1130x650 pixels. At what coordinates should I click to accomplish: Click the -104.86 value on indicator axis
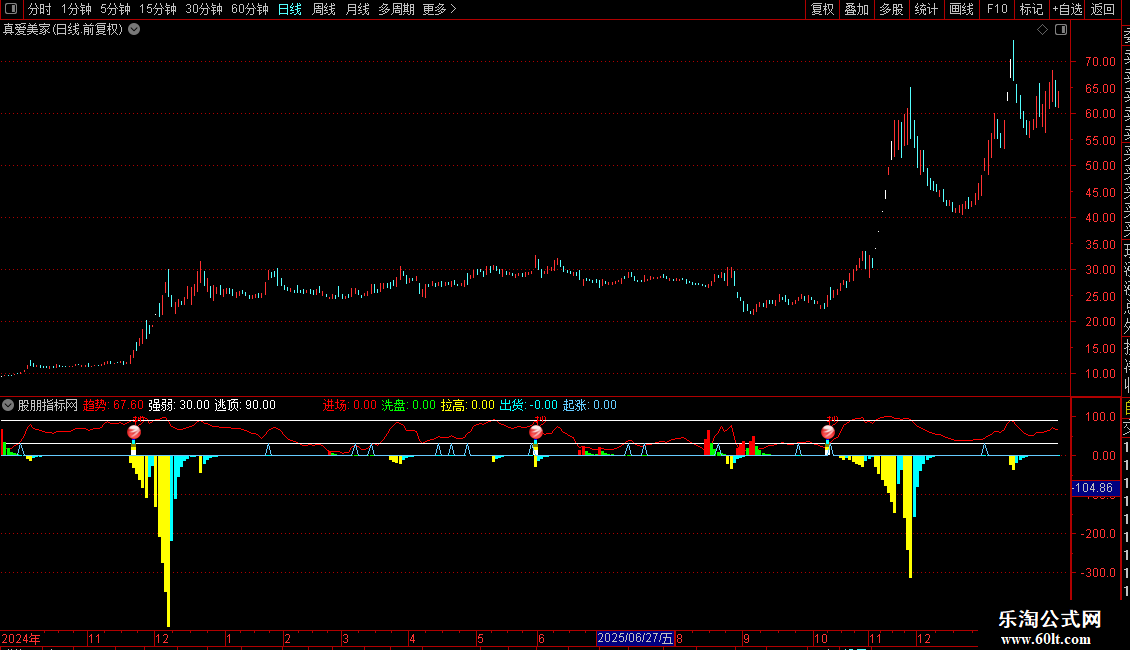pos(1093,488)
